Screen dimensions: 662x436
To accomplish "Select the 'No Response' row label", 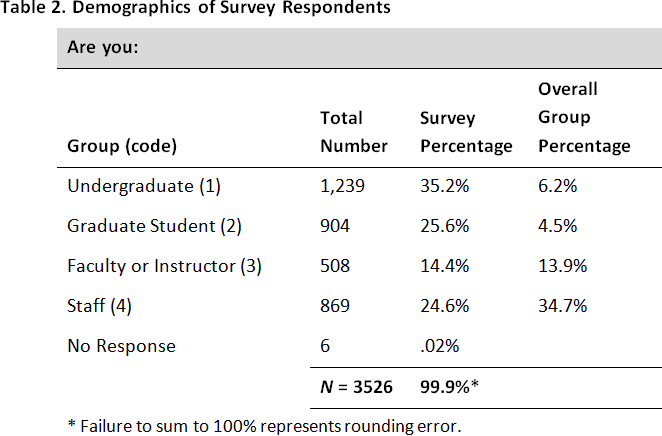I will coord(121,346).
